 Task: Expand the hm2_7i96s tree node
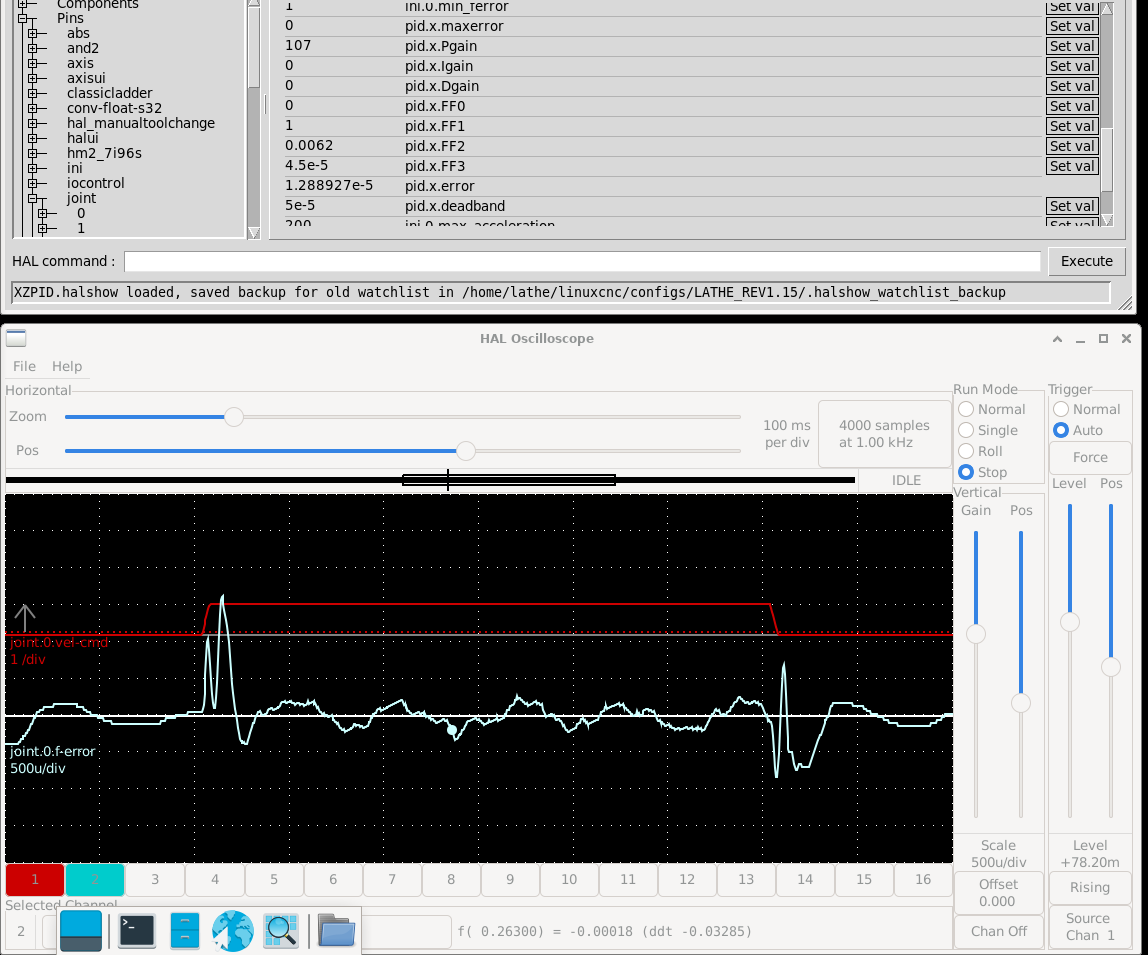[x=32, y=154]
